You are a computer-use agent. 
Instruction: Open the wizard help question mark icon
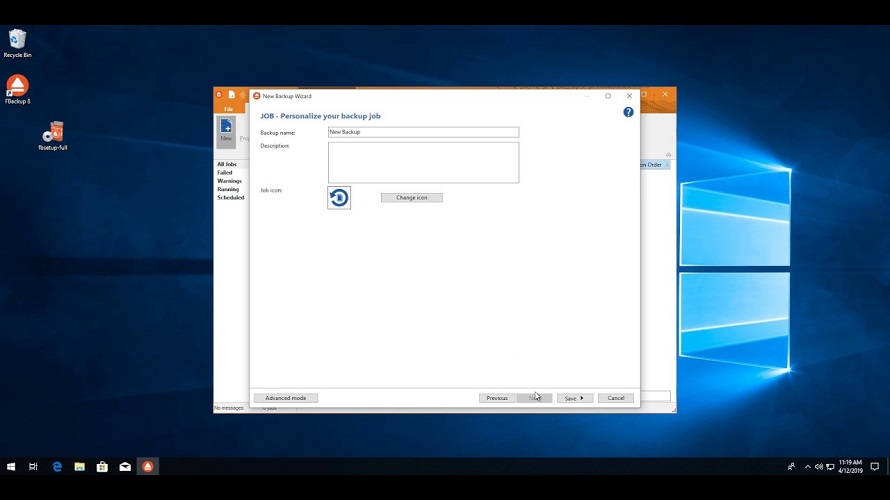[x=628, y=112]
